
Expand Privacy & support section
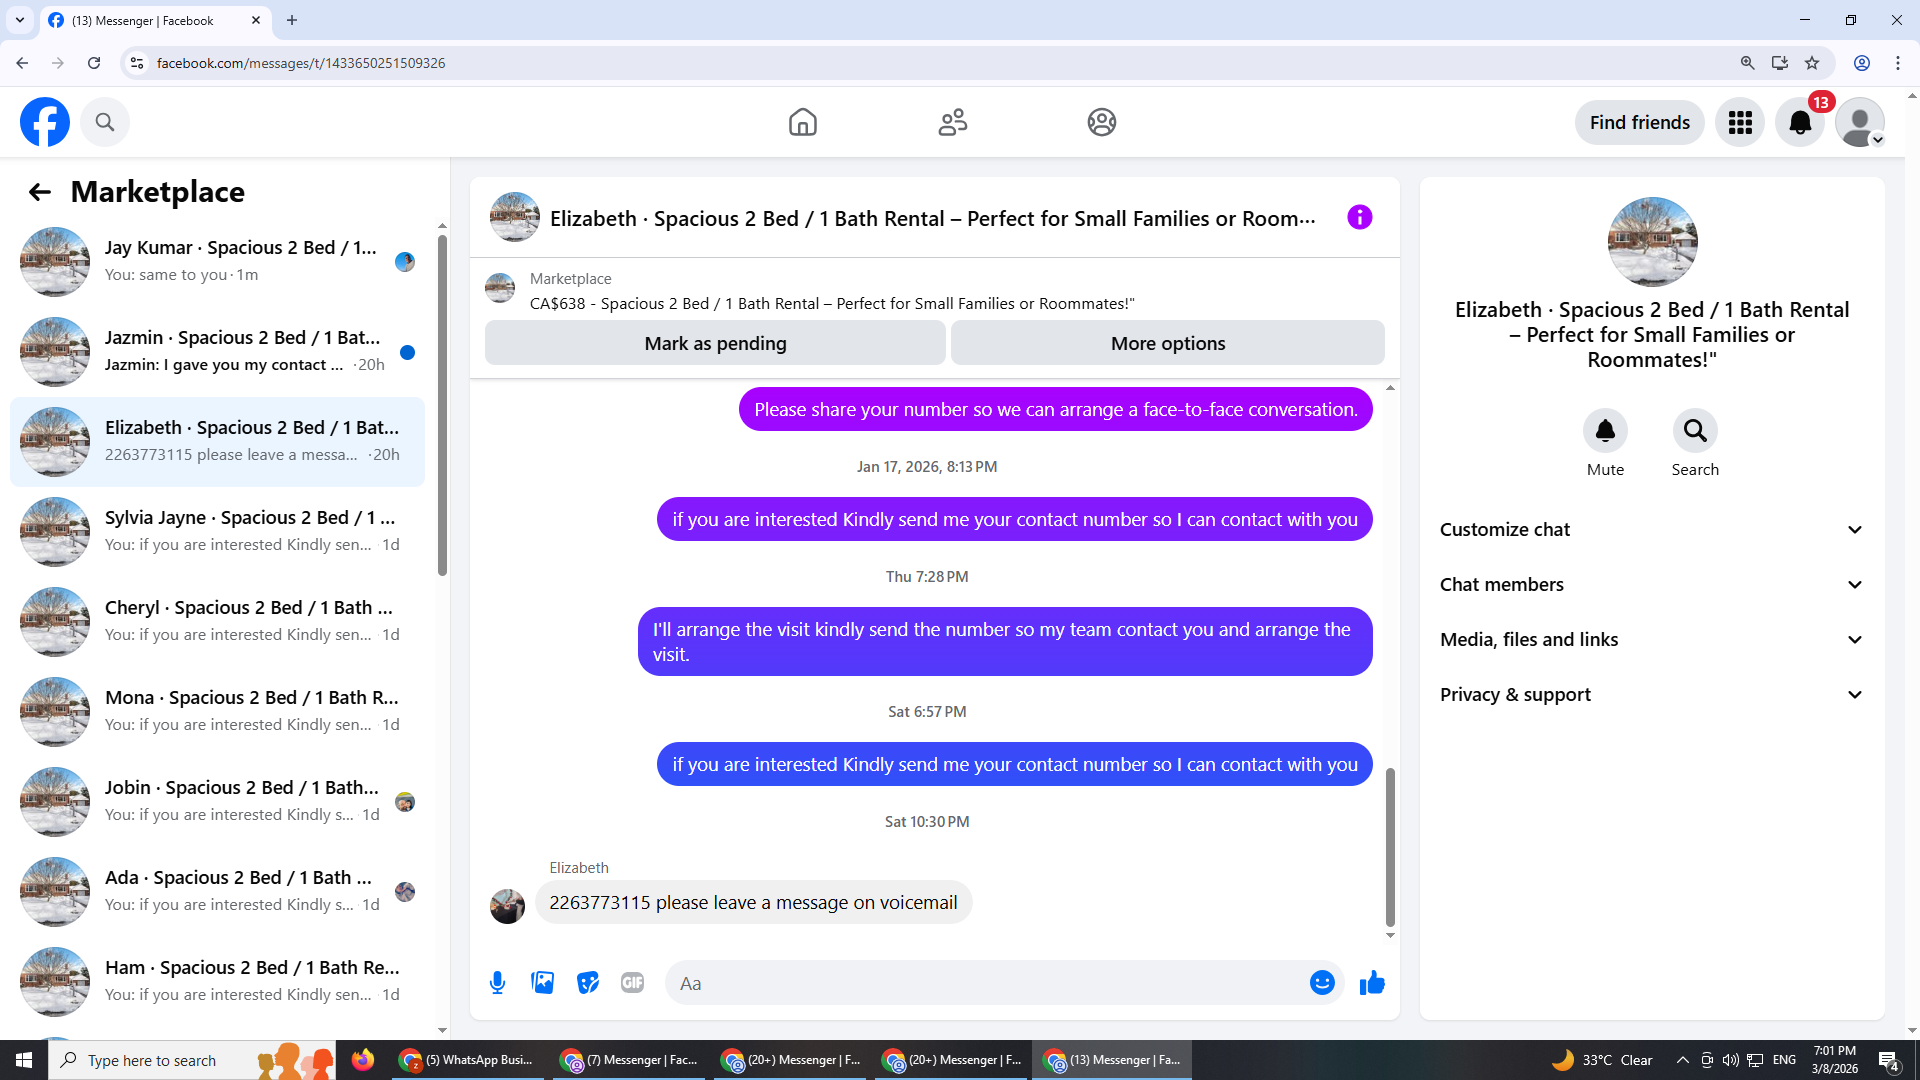pyautogui.click(x=1652, y=695)
